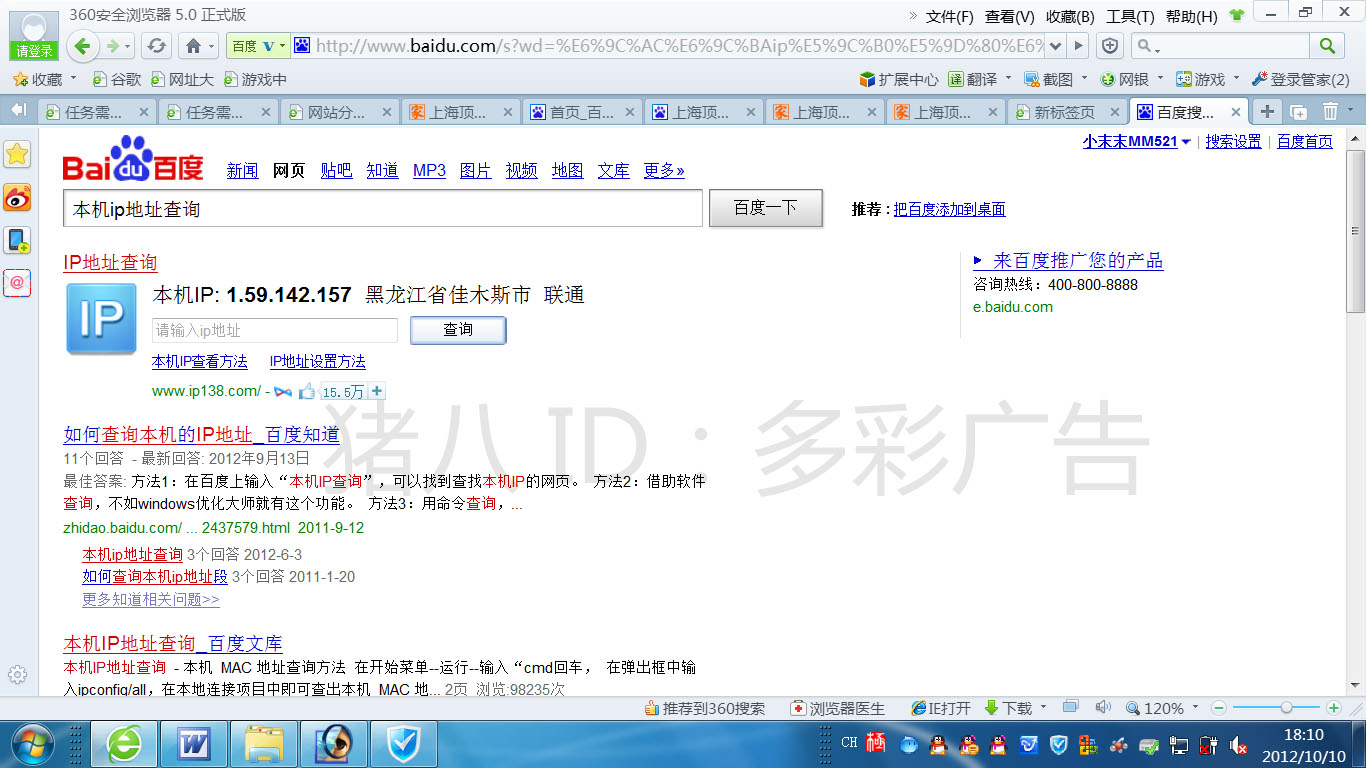Switch to the 网站分... tab
This screenshot has width=1366, height=768.
[x=338, y=112]
